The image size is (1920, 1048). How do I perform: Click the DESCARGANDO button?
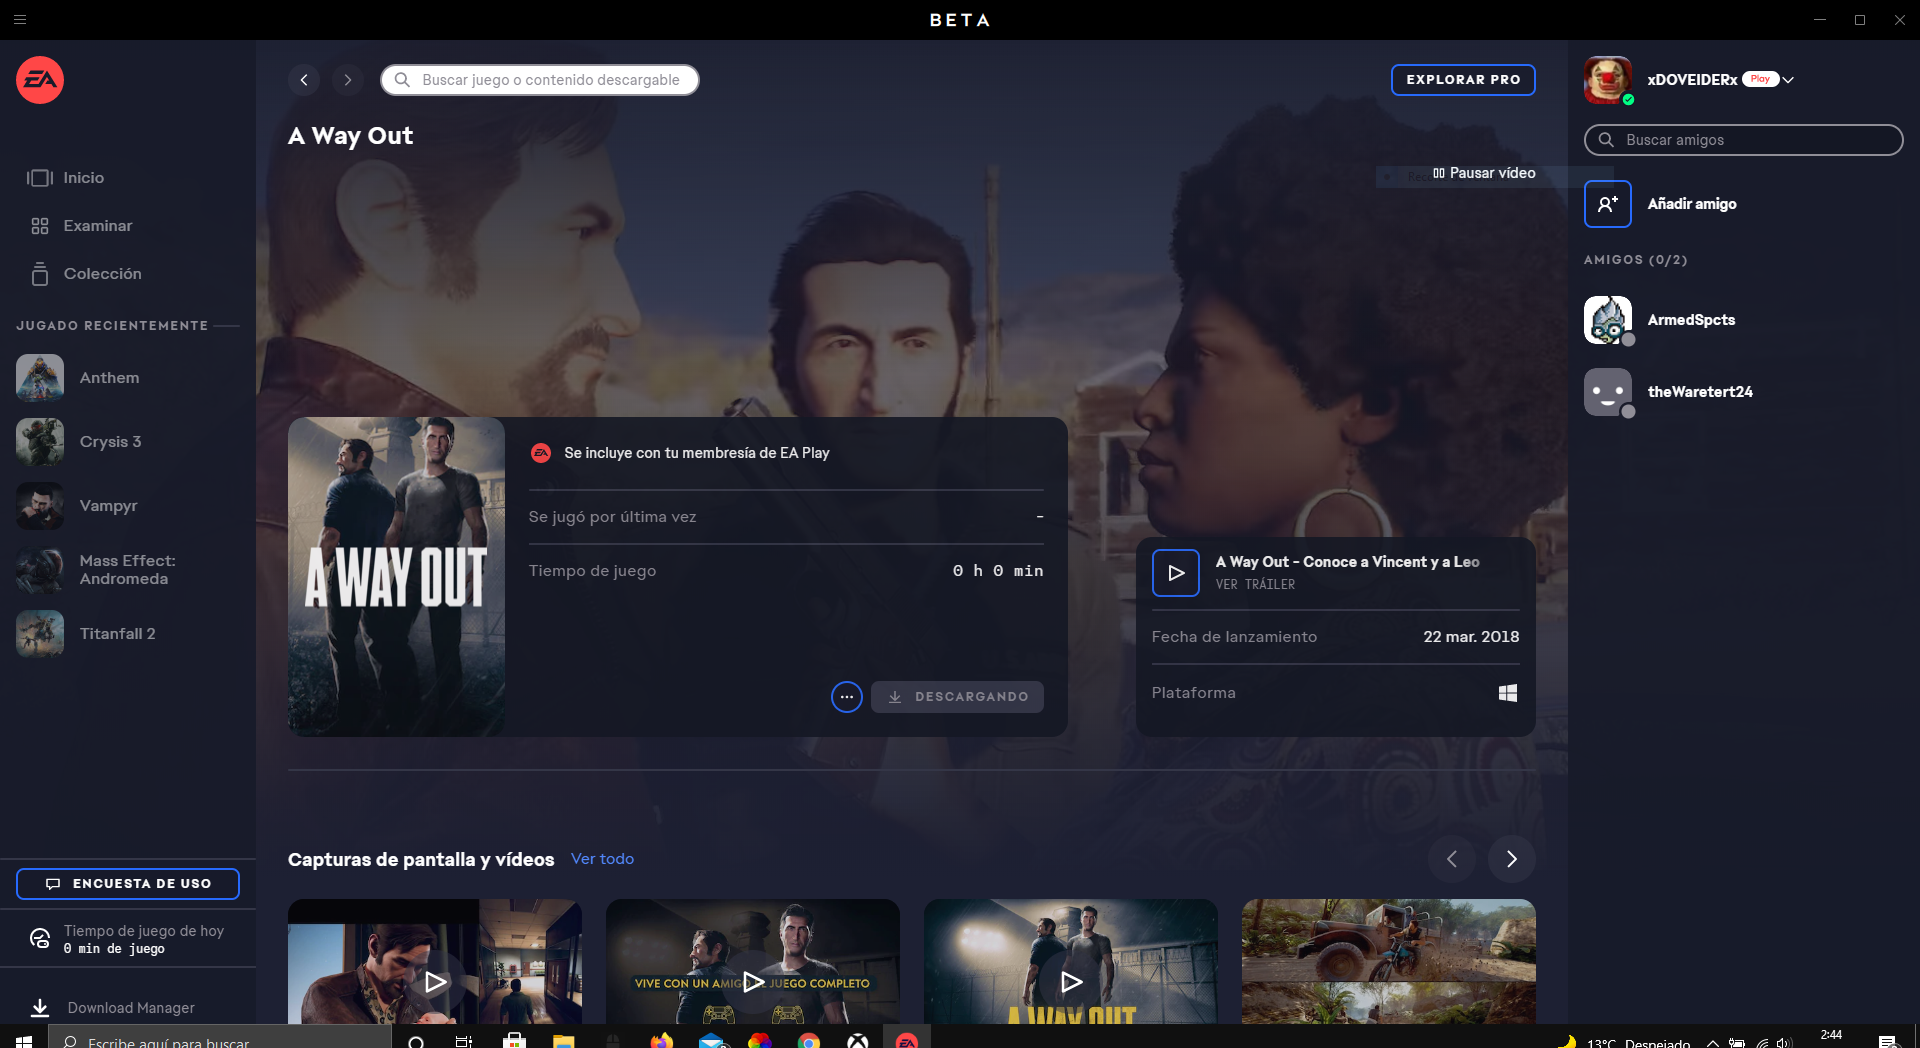pos(957,697)
